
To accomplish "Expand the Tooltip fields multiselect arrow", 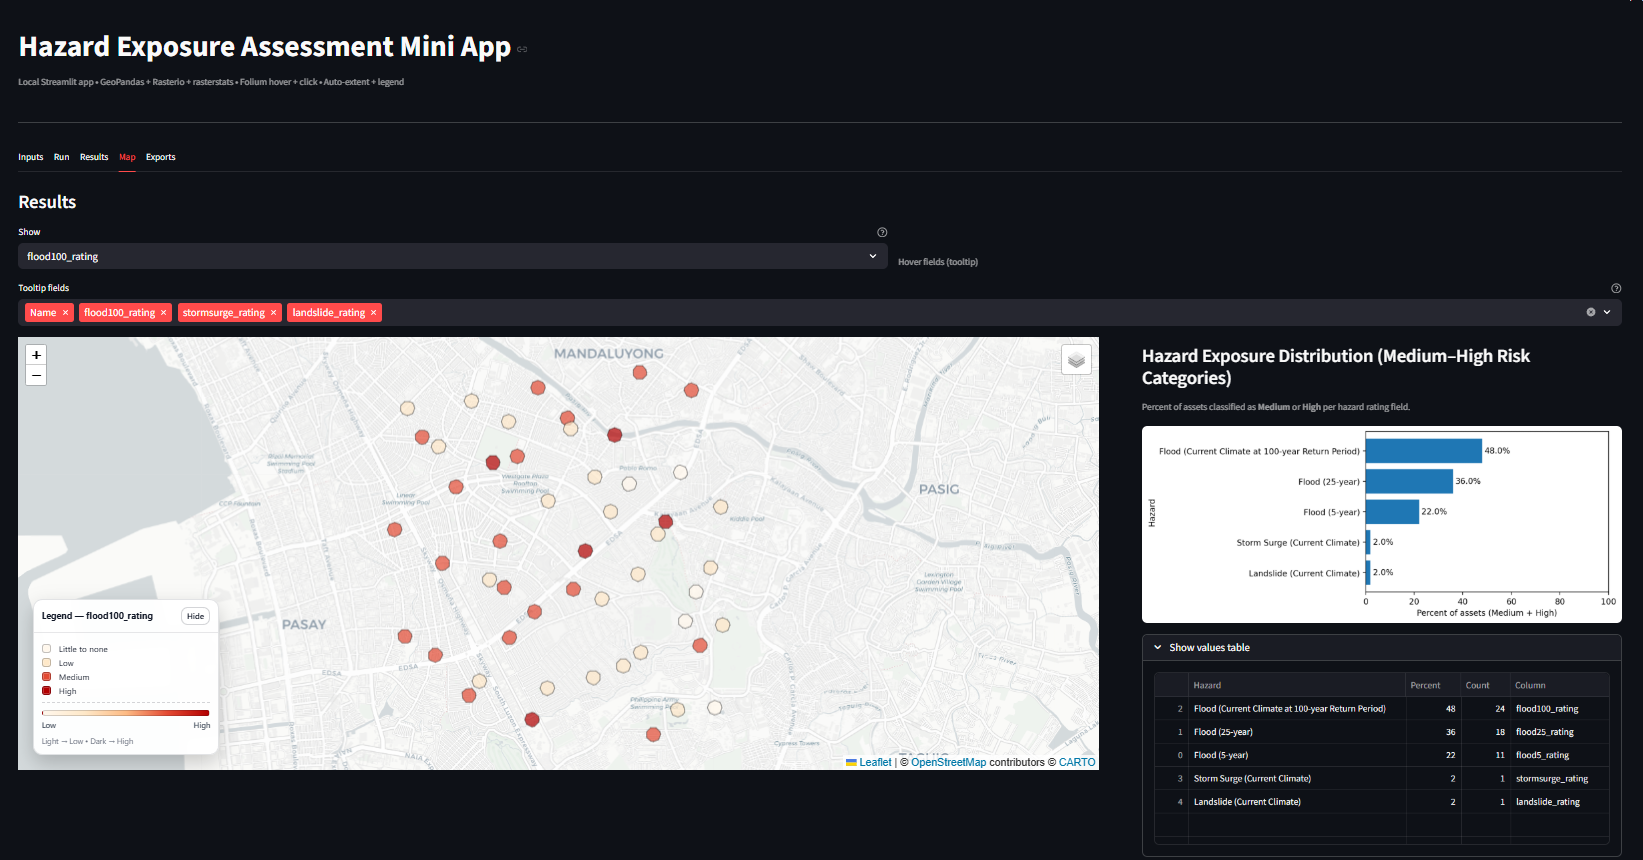I will [x=1607, y=312].
